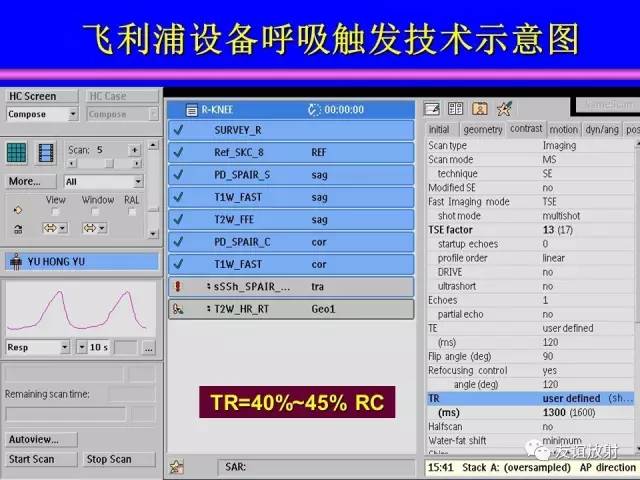Image resolution: width=640 pixels, height=480 pixels.
Task: Switch to the dyn/ang tab
Action: pyautogui.click(x=602, y=129)
